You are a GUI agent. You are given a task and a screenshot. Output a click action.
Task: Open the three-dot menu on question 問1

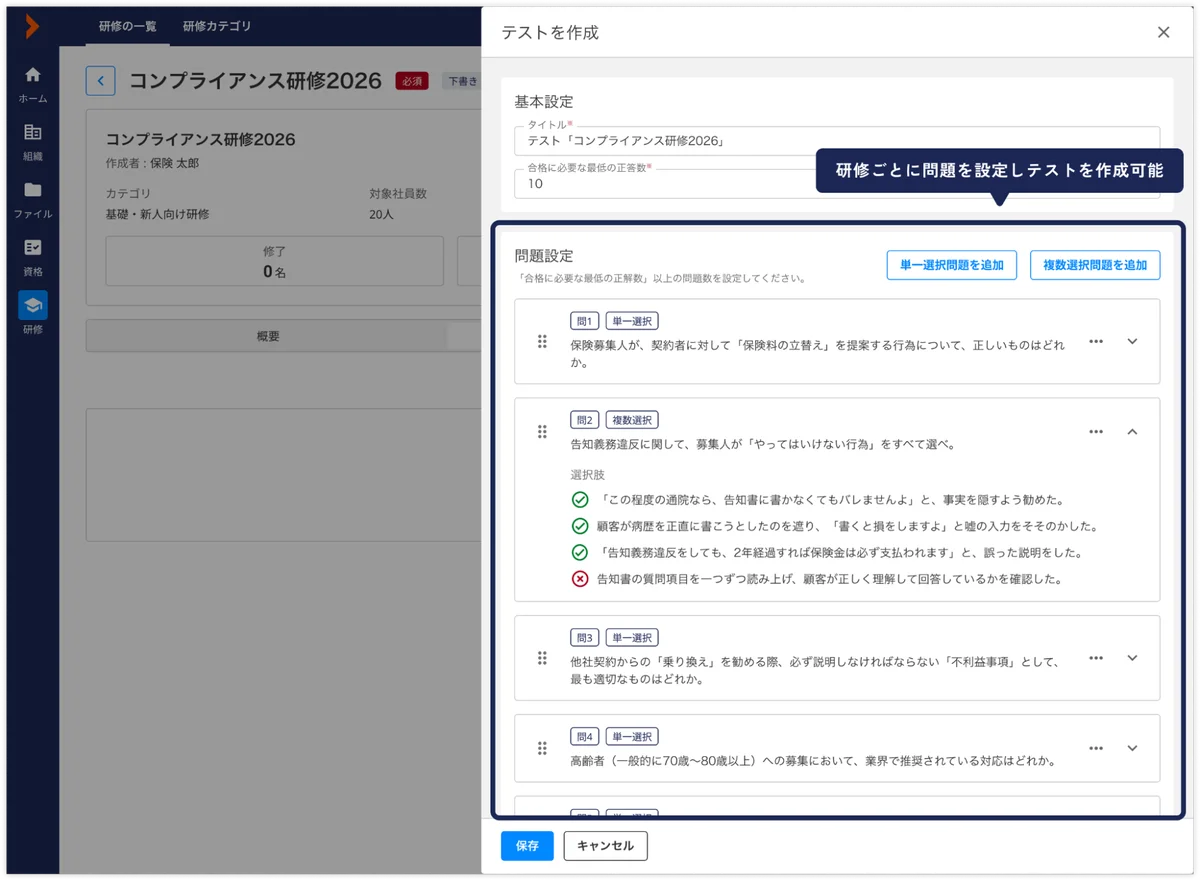[x=1095, y=341]
